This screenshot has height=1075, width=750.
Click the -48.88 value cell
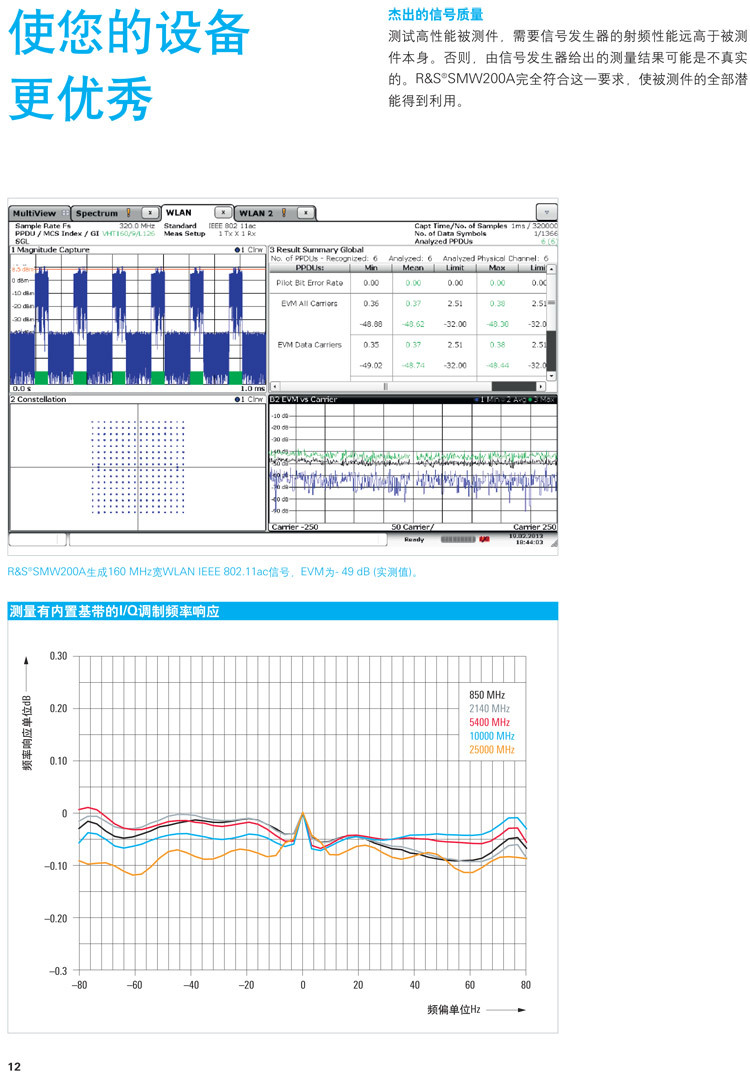coord(371,324)
